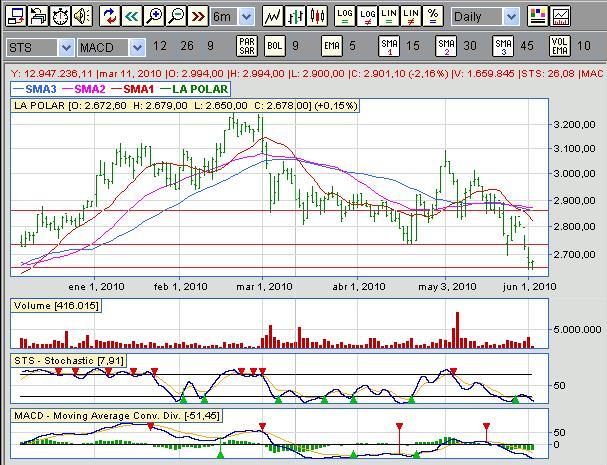Open the 6m time range dropdown
Image resolution: width=607 pixels, height=465 pixels.
[233, 17]
